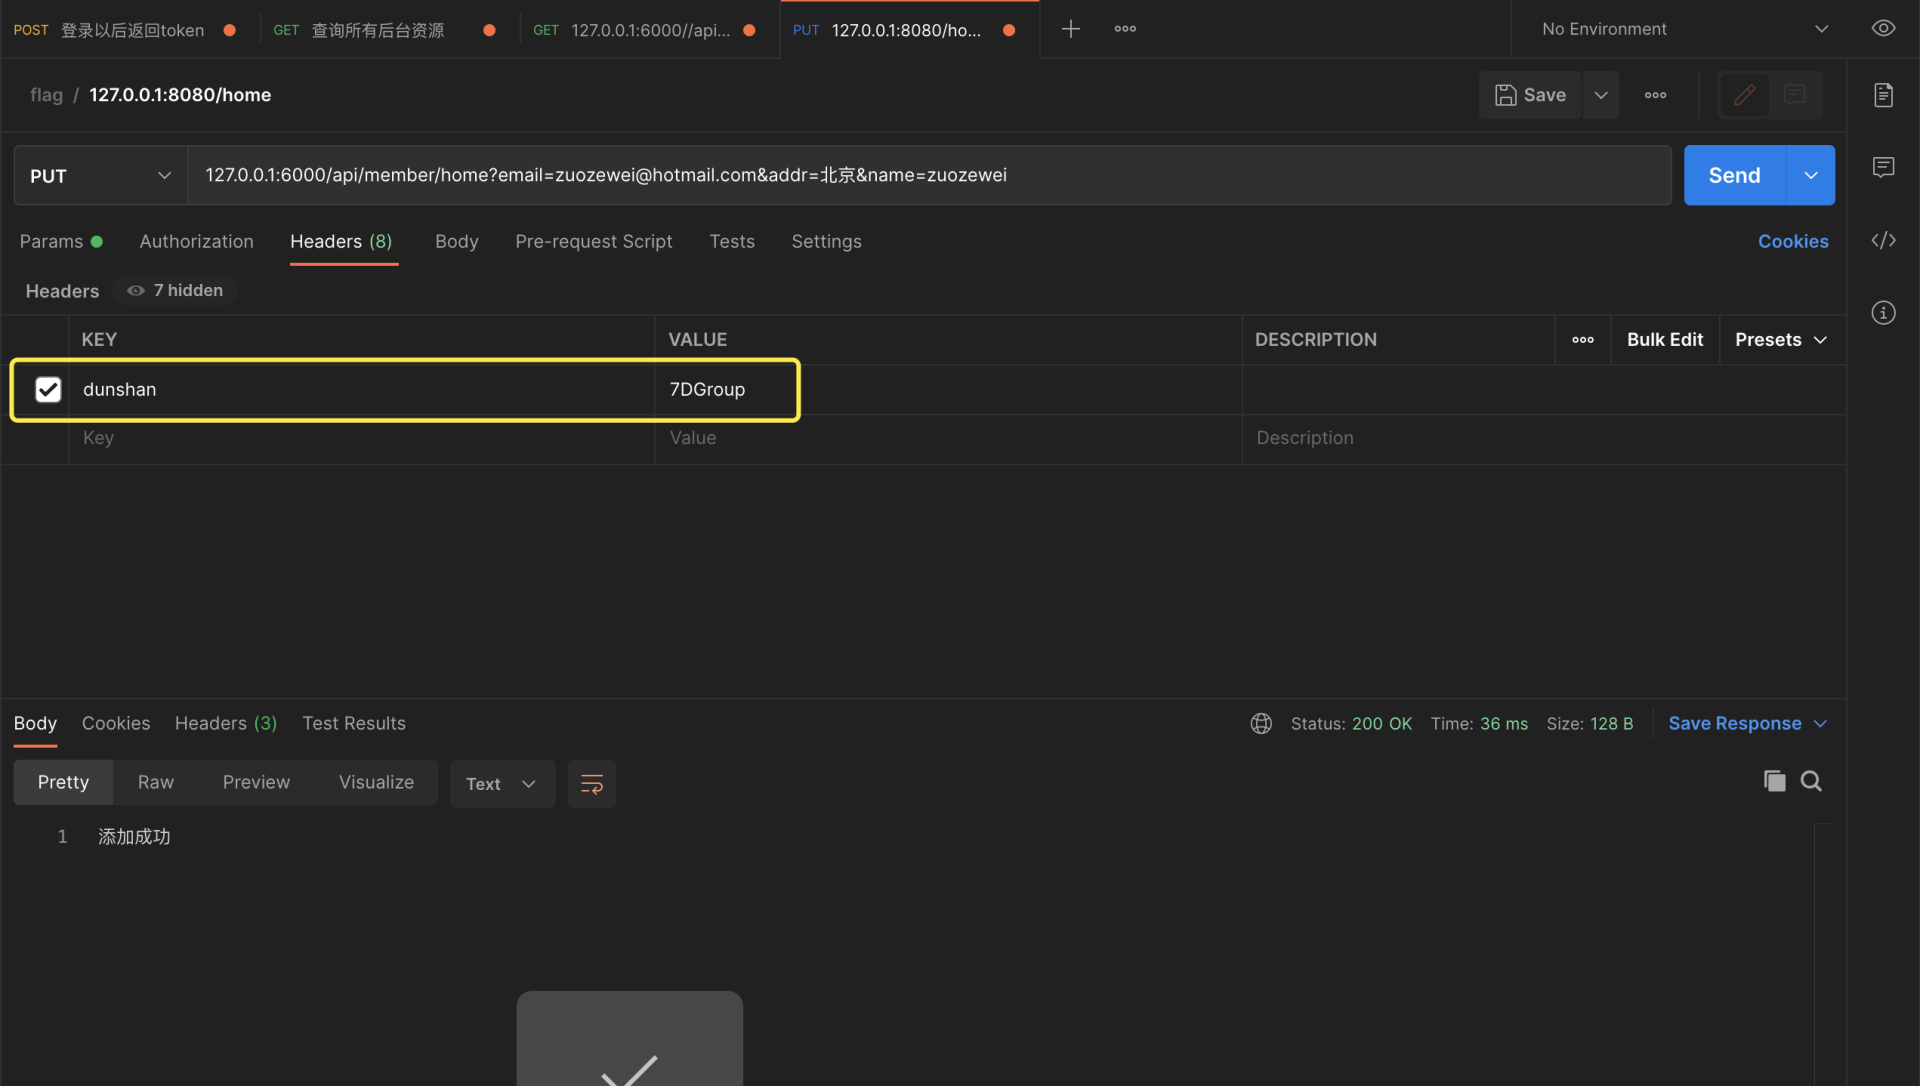Click the request URL input field
The width and height of the screenshot is (1920, 1086).
pyautogui.click(x=930, y=175)
